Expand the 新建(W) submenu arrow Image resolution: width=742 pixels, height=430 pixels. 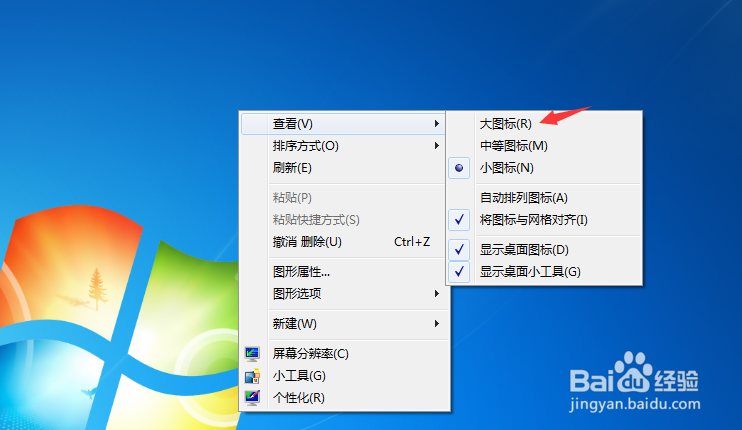coord(436,324)
